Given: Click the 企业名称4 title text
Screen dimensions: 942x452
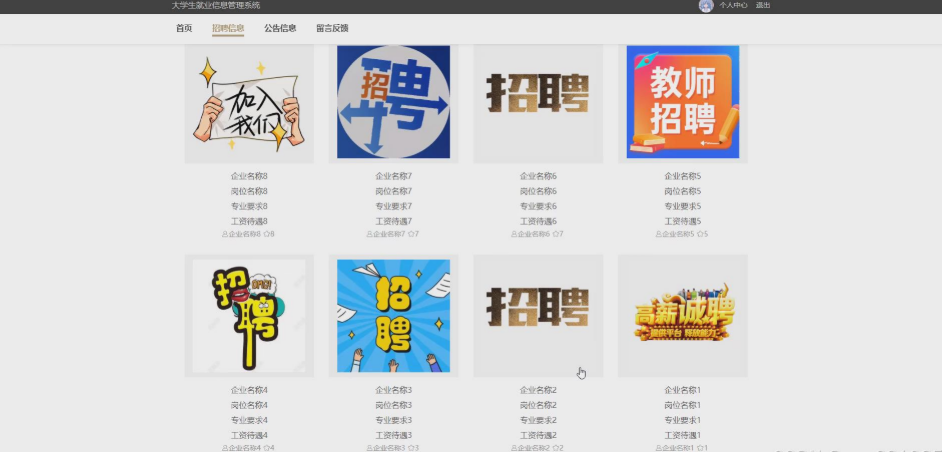Looking at the screenshot, I should coord(249,390).
